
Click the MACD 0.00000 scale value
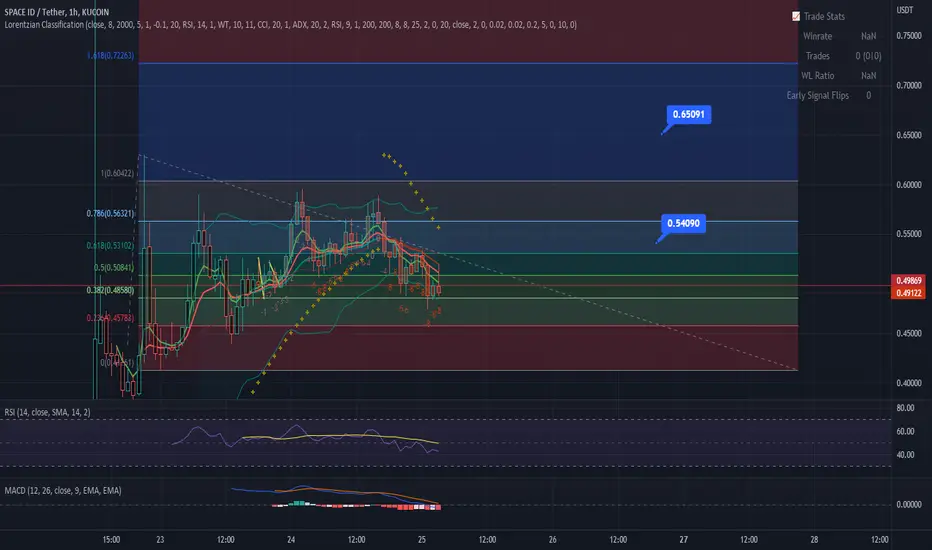909,504
